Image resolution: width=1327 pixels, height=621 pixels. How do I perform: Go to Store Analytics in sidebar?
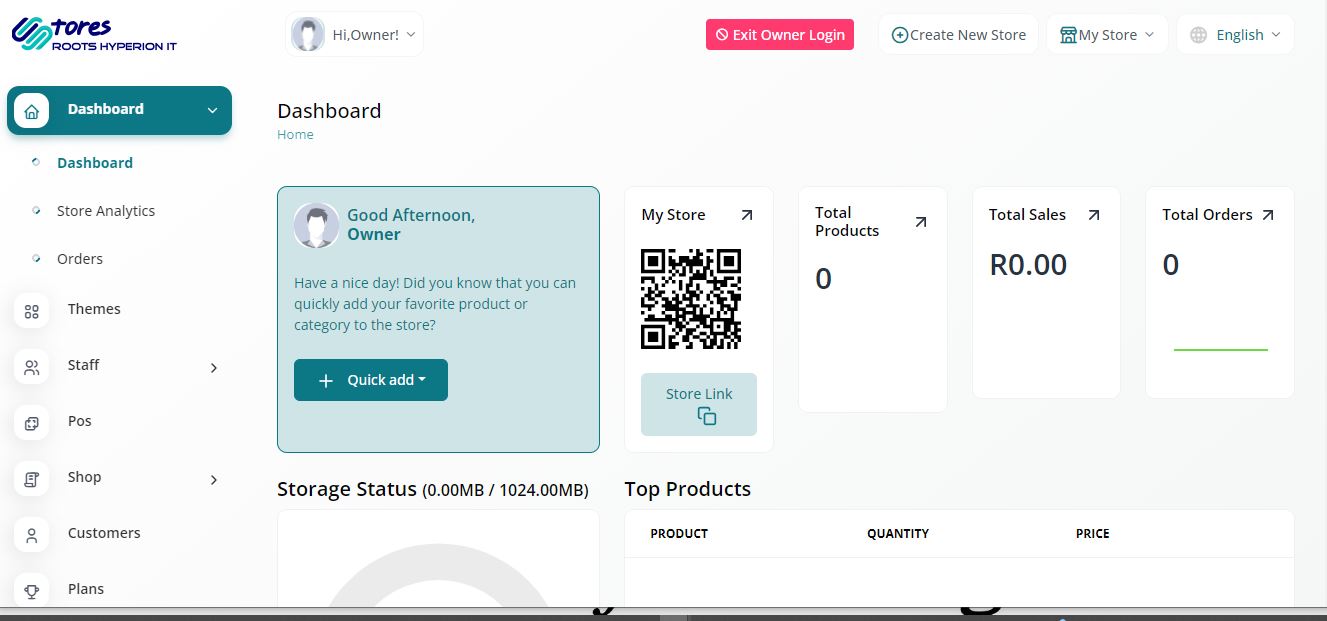coord(106,211)
